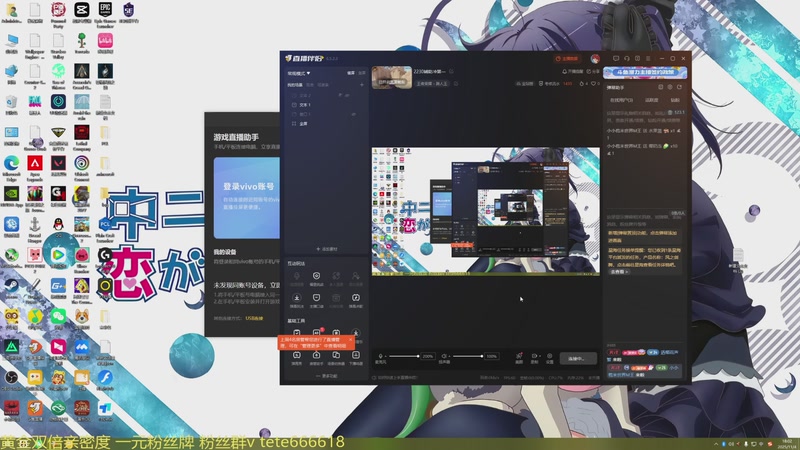Click the promotional banner on right panel

click(645, 72)
